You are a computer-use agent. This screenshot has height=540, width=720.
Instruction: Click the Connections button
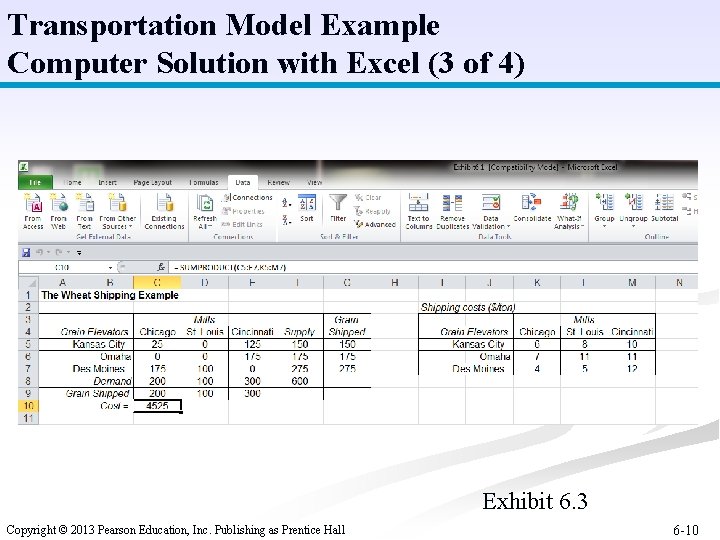pos(248,197)
